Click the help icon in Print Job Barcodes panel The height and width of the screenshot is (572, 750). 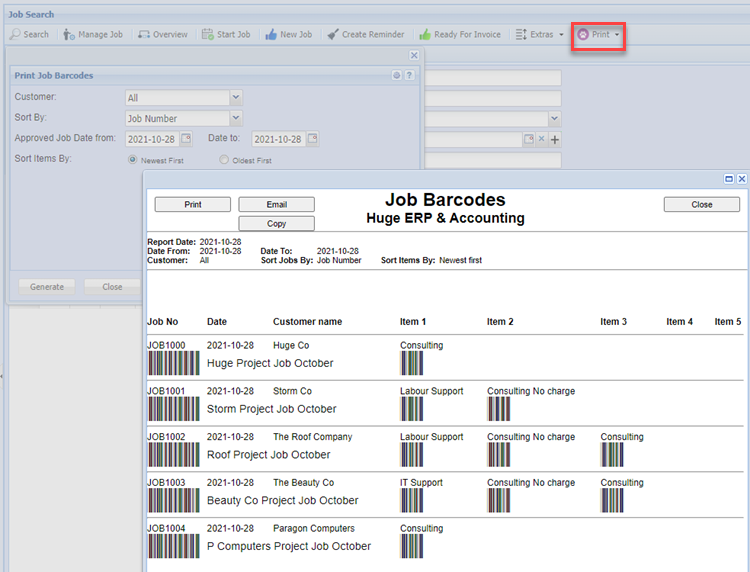coord(409,75)
